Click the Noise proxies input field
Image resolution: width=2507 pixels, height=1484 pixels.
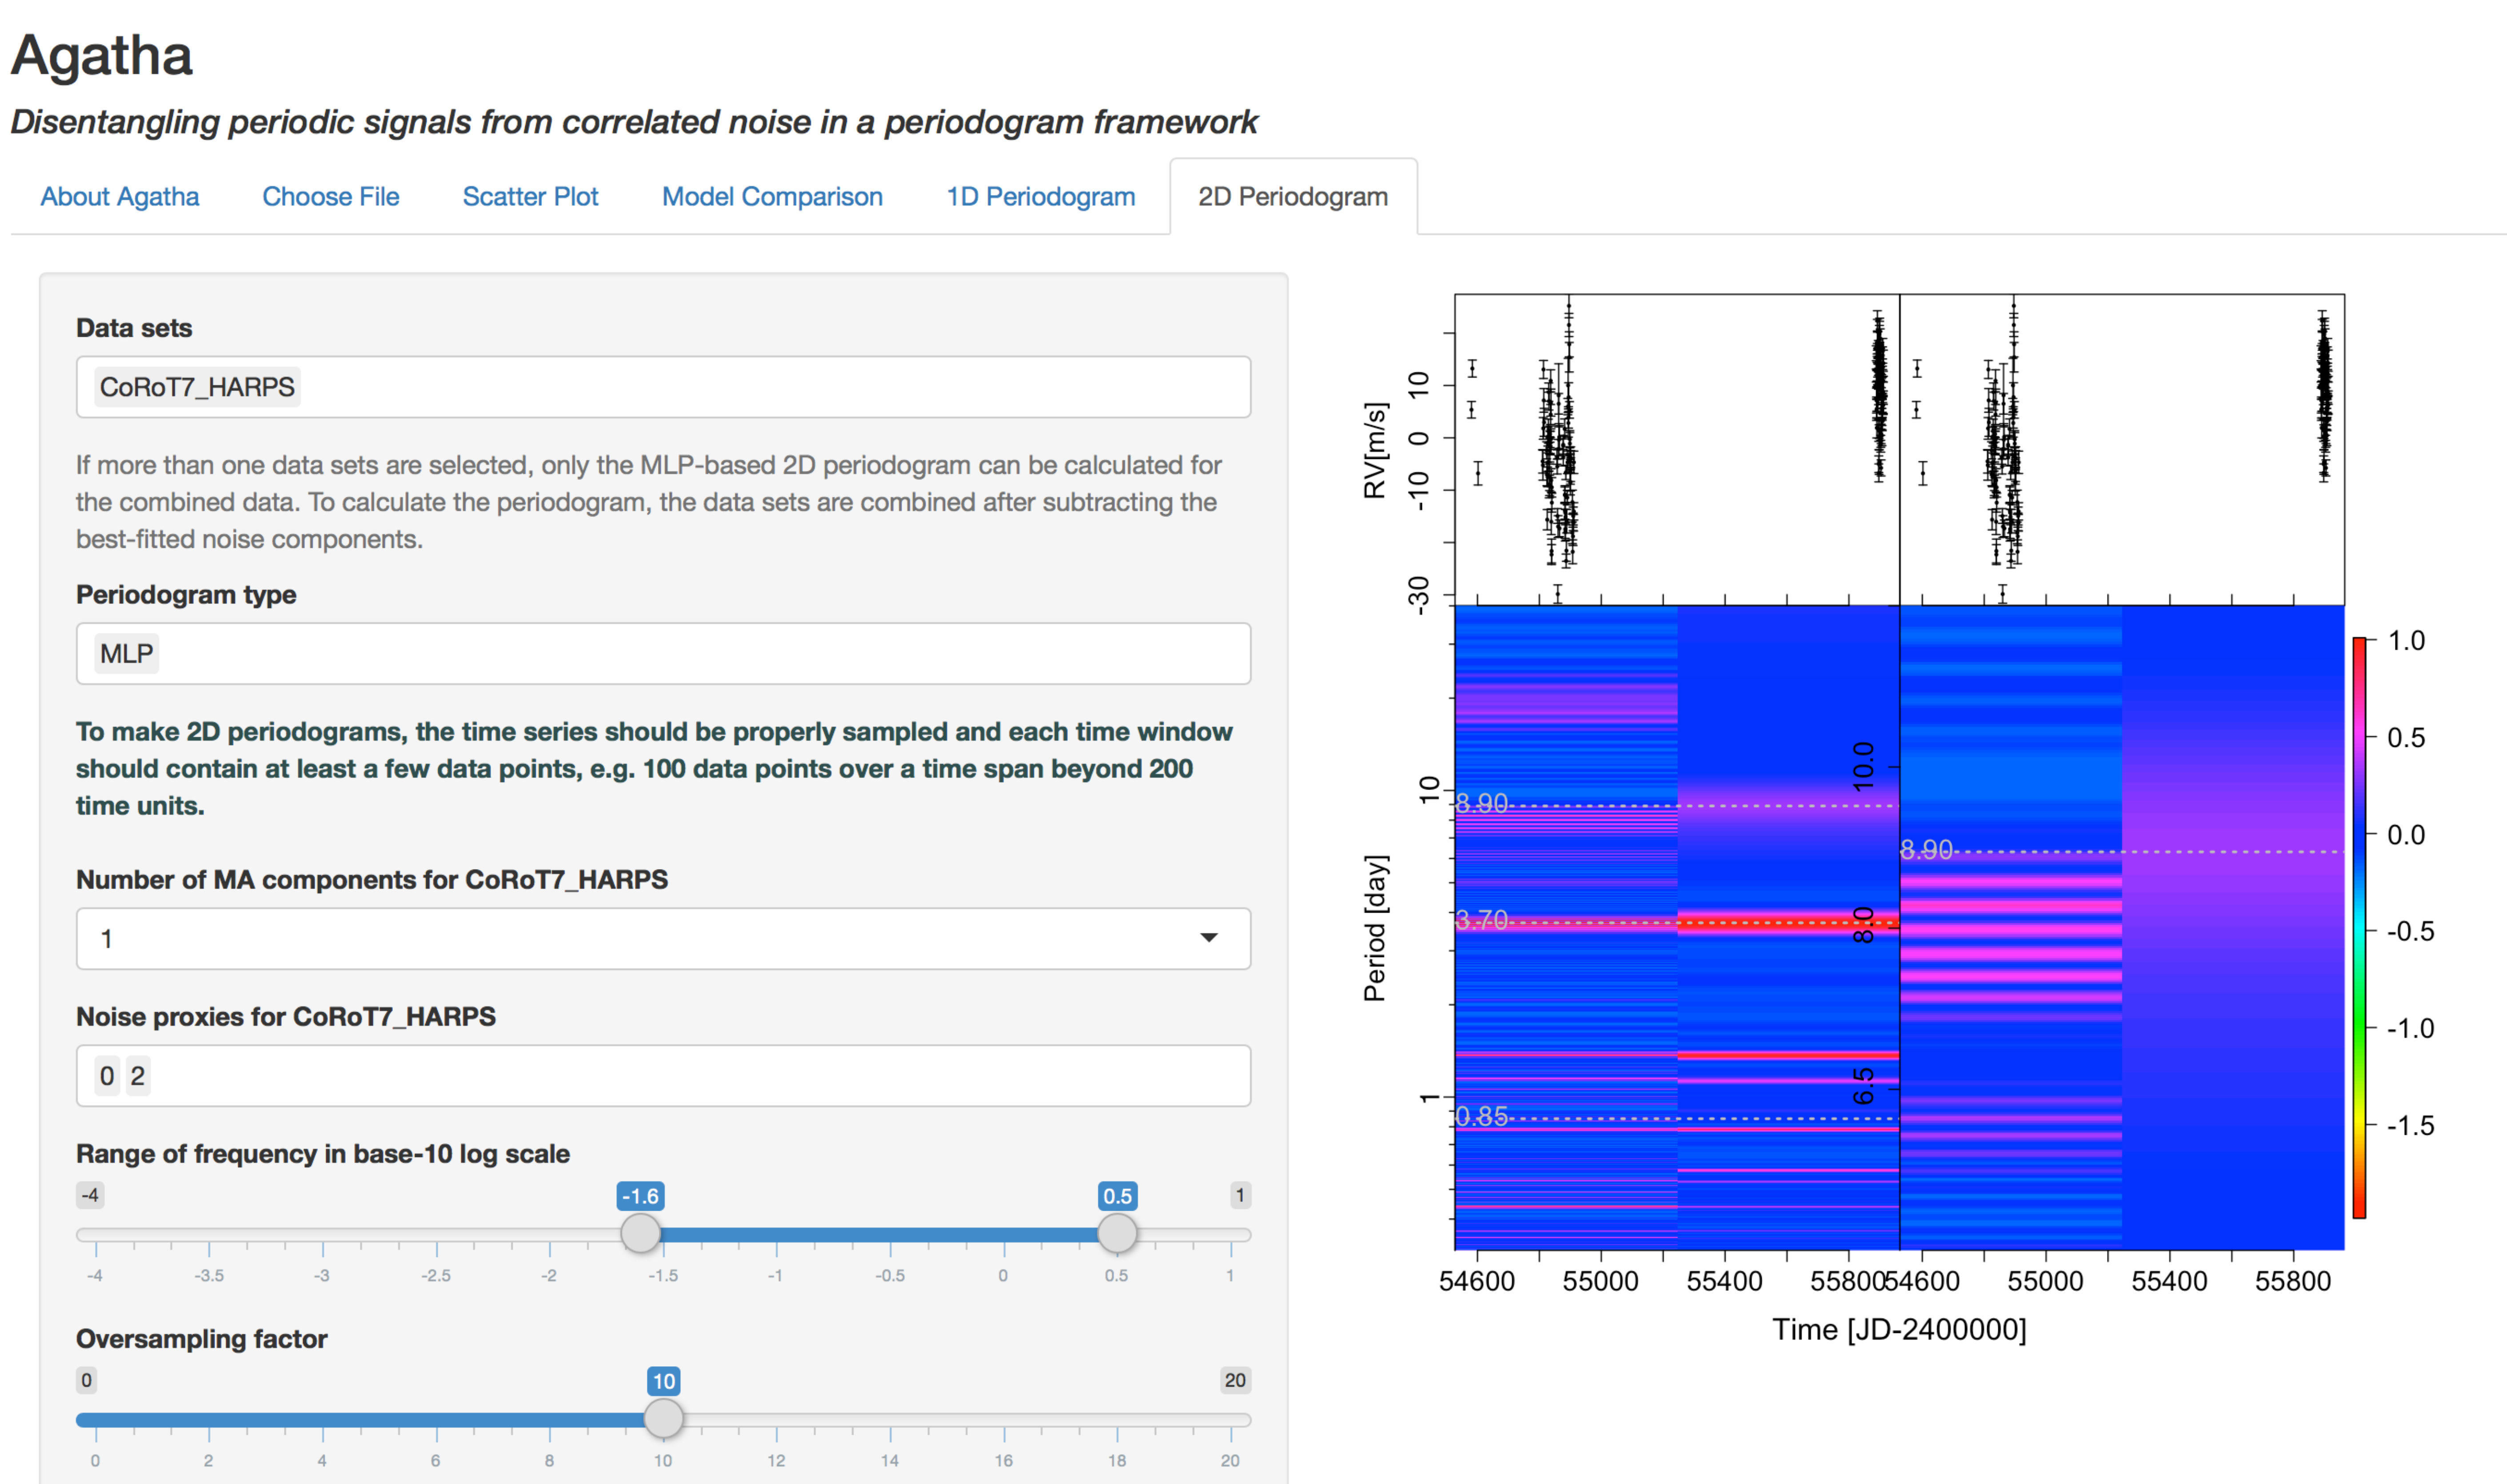tap(663, 1076)
